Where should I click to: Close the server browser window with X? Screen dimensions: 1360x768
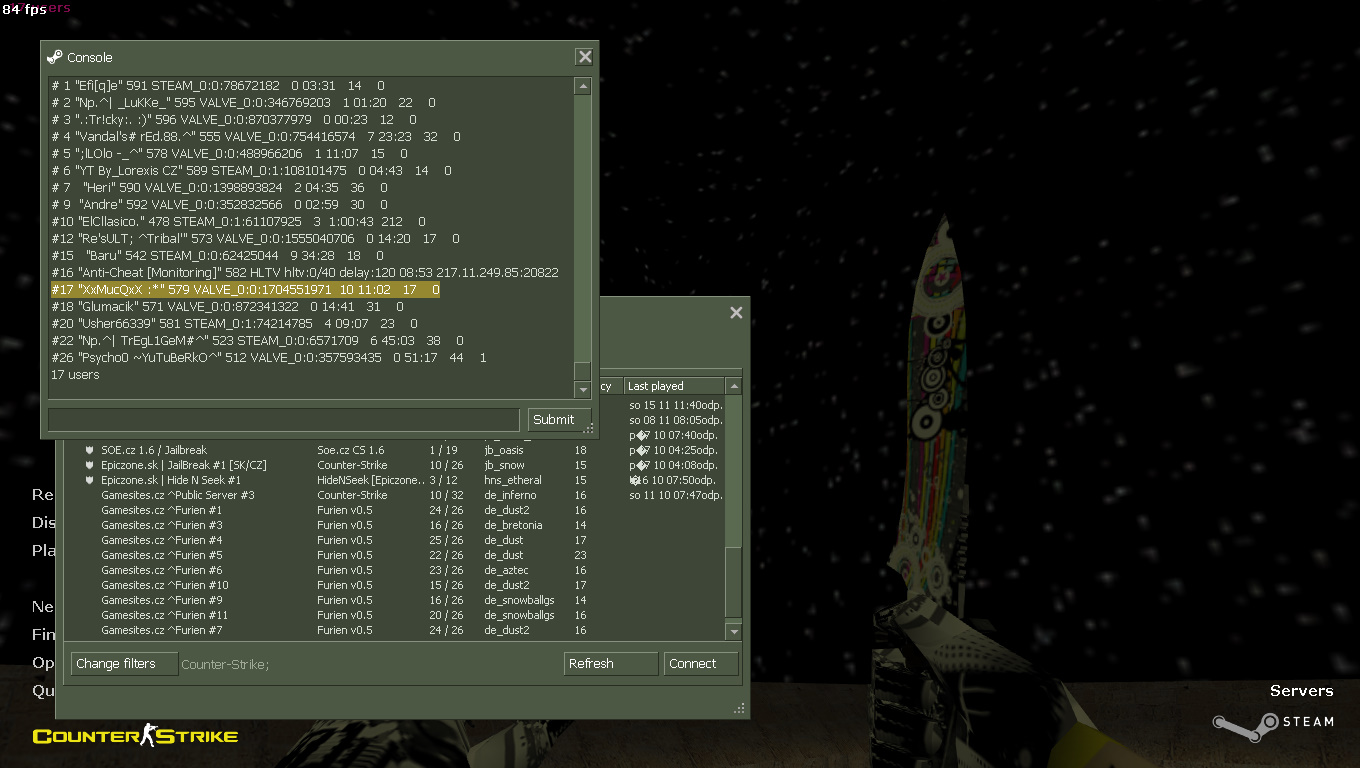736,313
